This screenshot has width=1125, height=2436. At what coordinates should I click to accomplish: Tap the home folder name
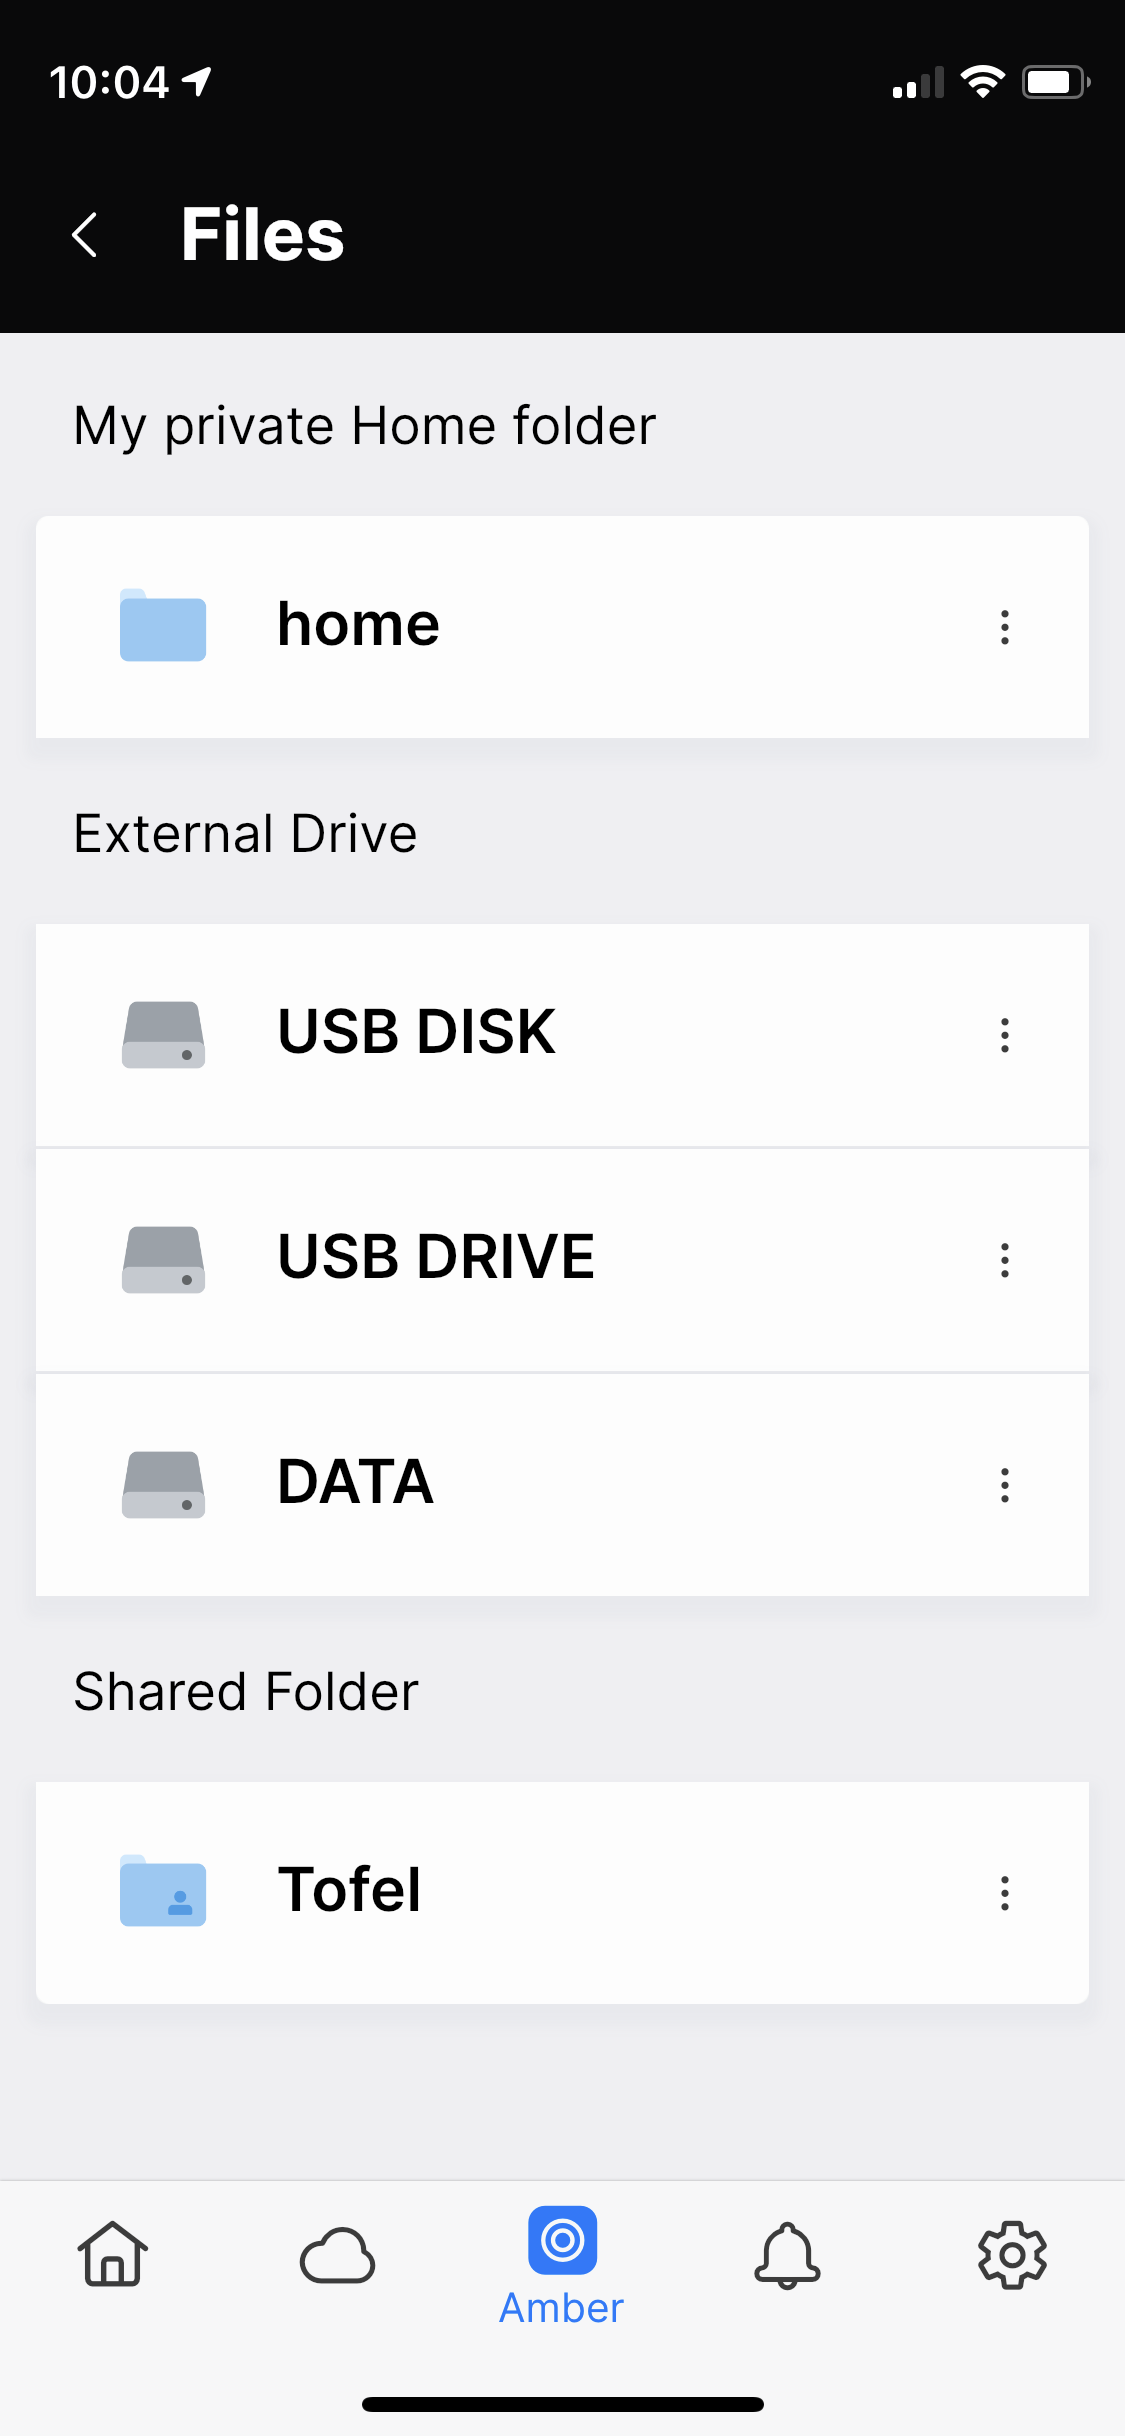[358, 624]
